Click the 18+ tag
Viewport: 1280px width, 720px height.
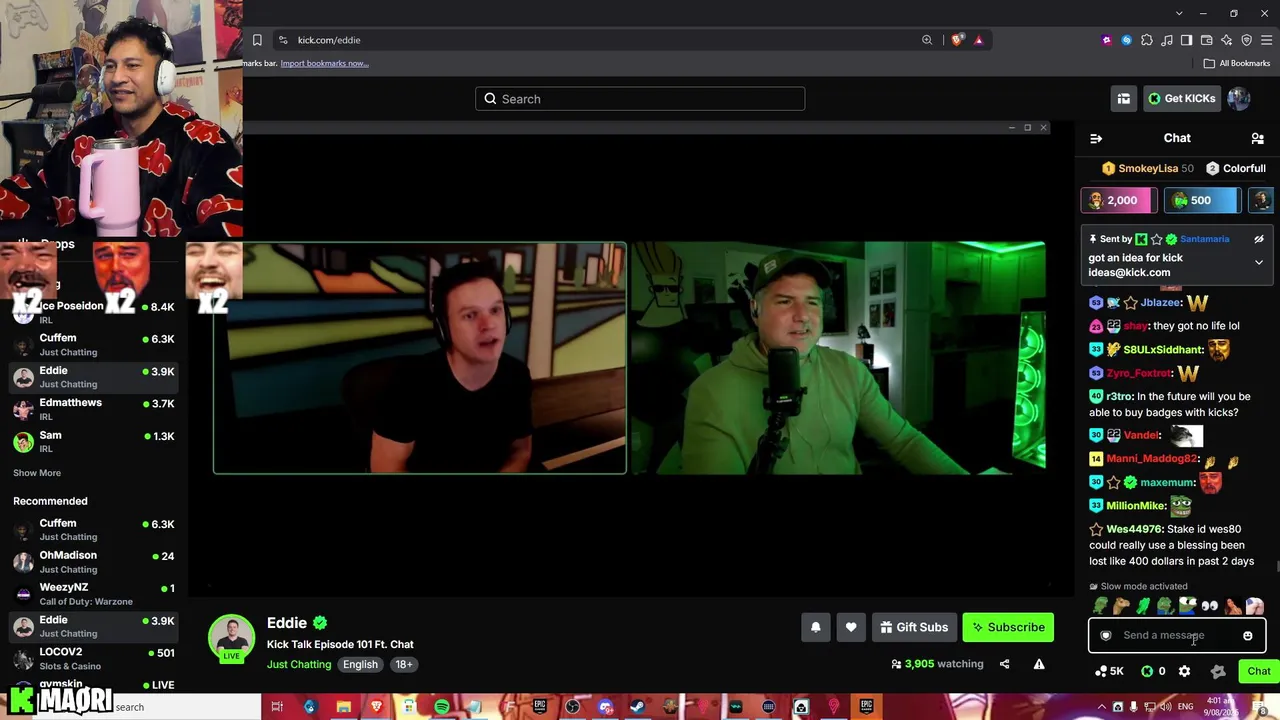pos(403,664)
